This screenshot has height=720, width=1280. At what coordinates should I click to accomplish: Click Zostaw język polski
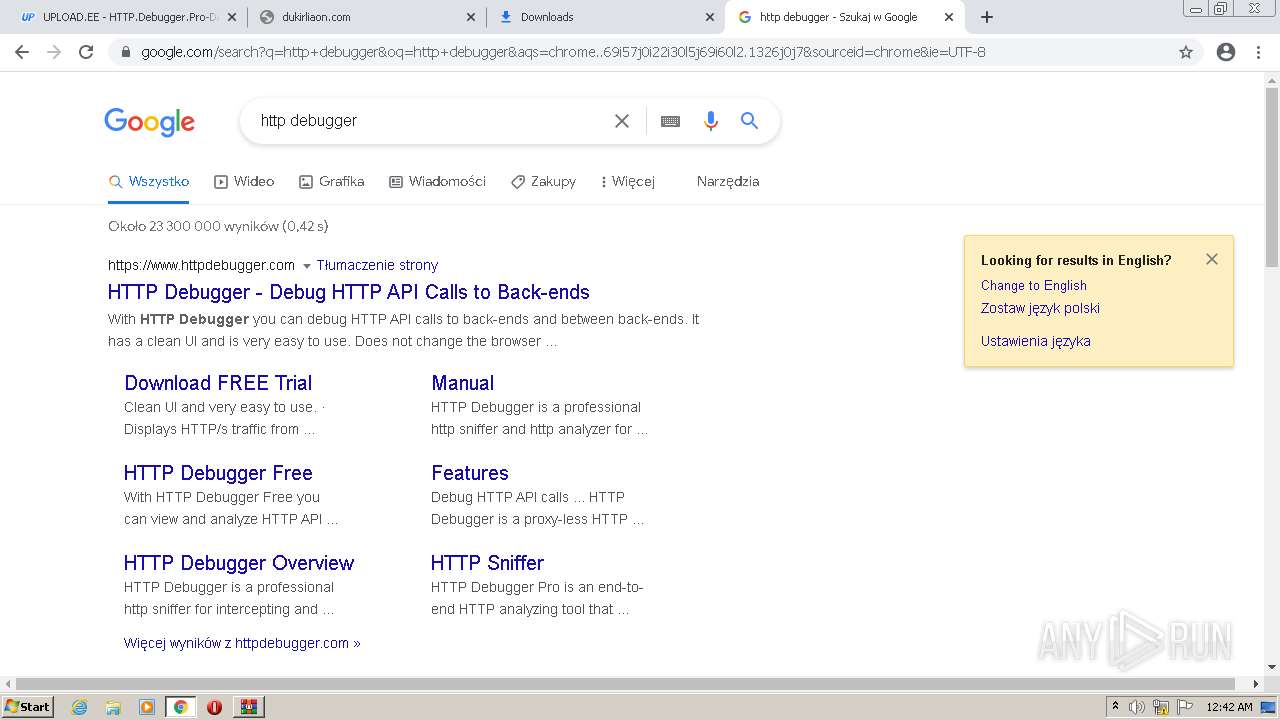click(1040, 308)
